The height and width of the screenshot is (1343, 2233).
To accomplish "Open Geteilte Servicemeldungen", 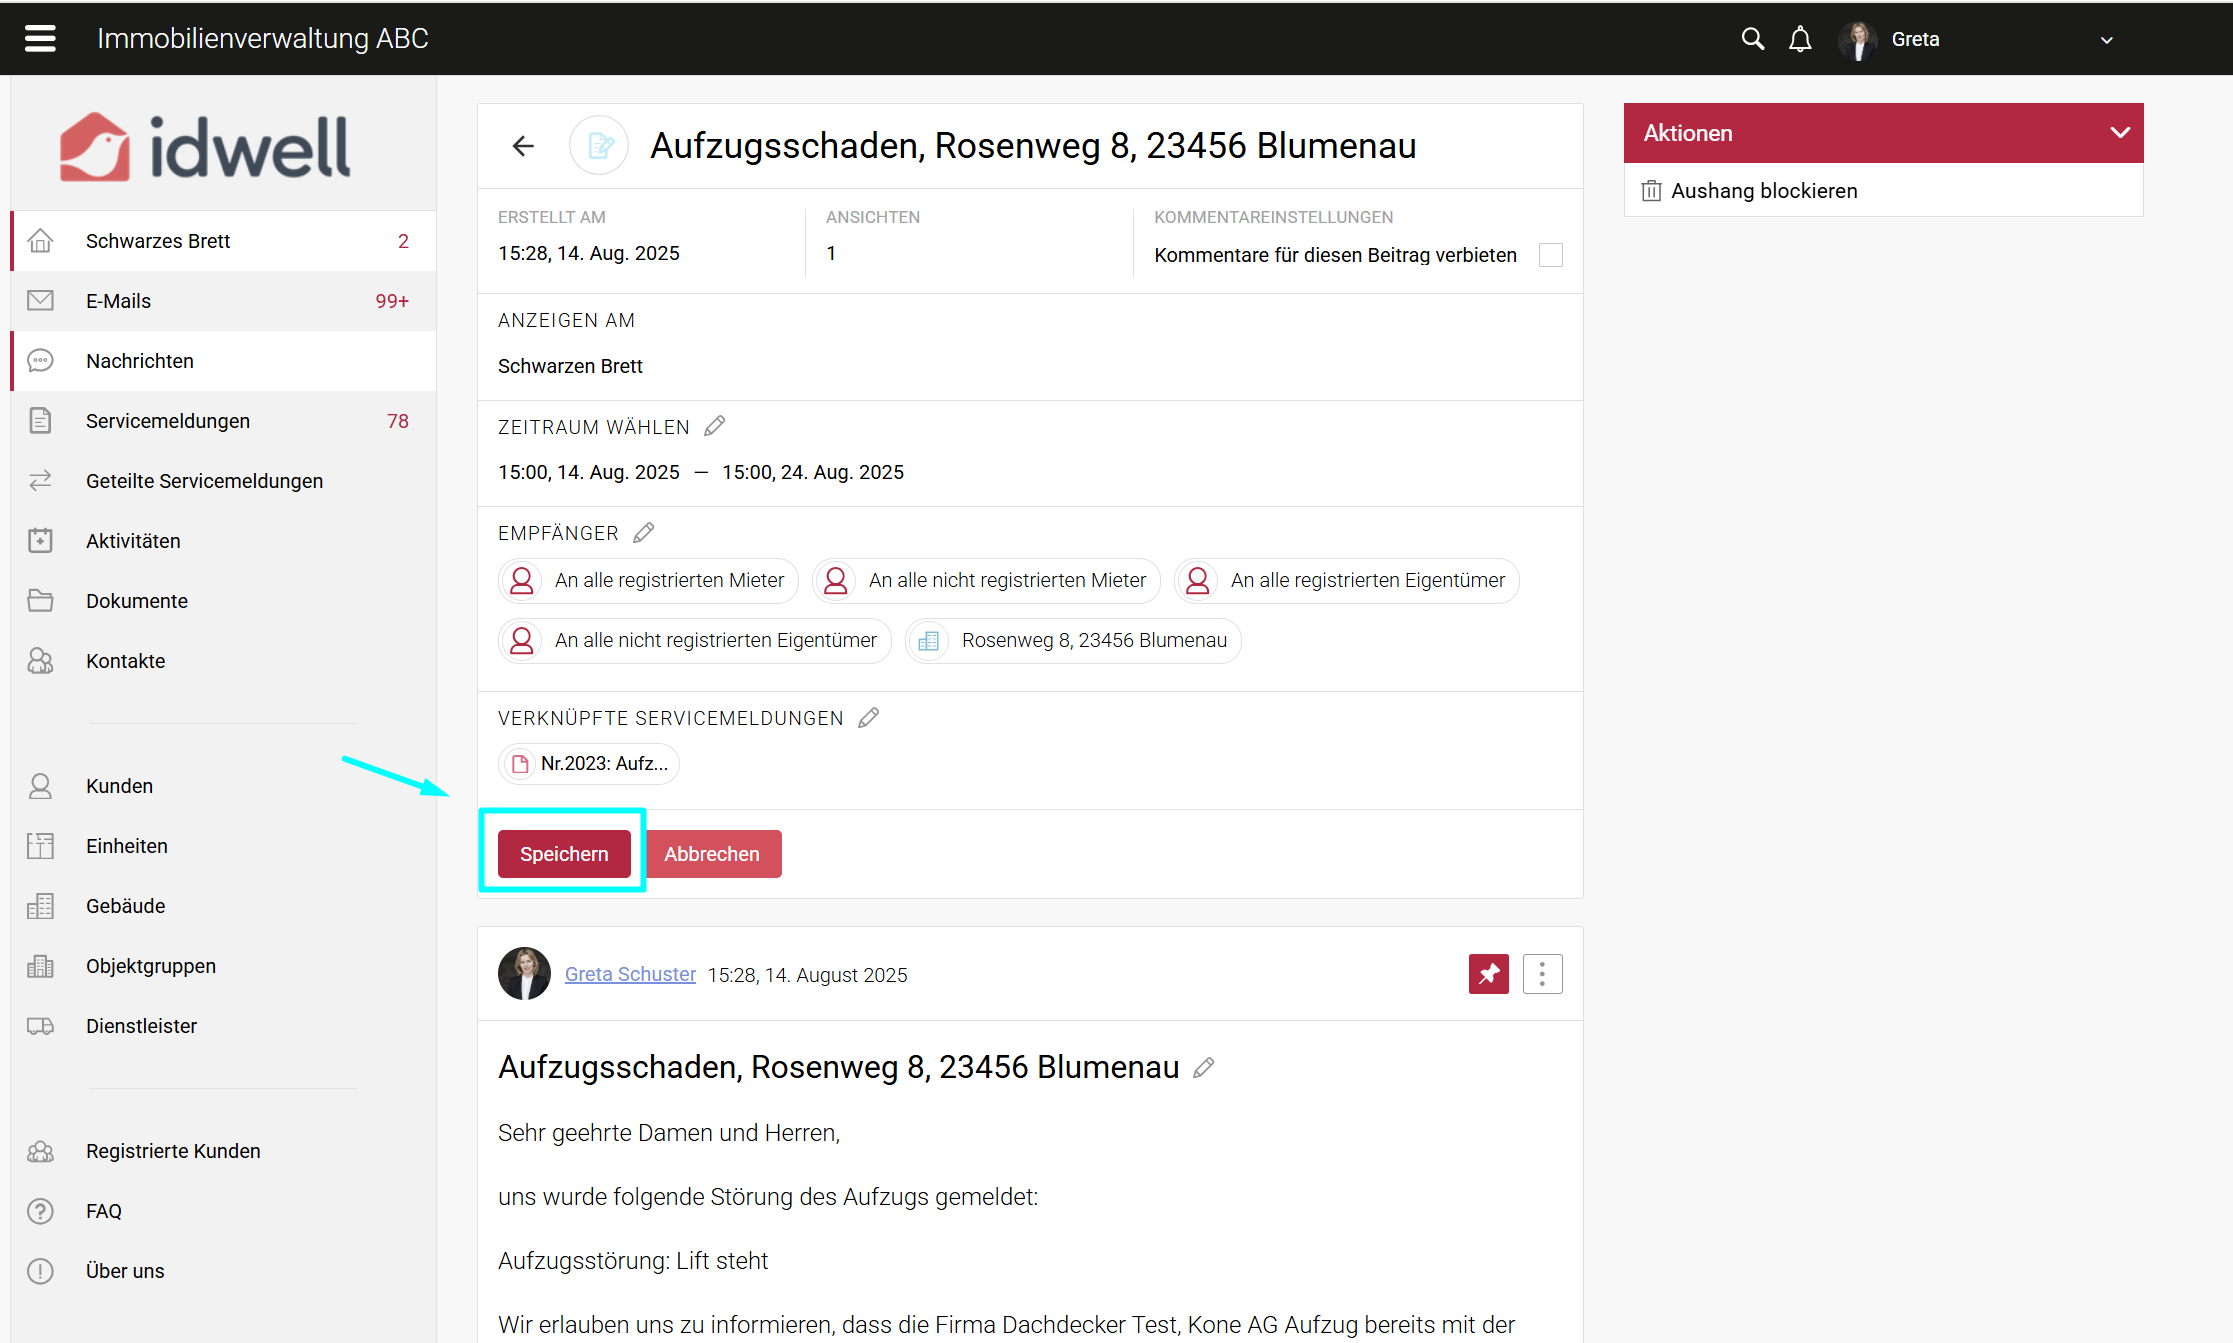I will click(223, 481).
